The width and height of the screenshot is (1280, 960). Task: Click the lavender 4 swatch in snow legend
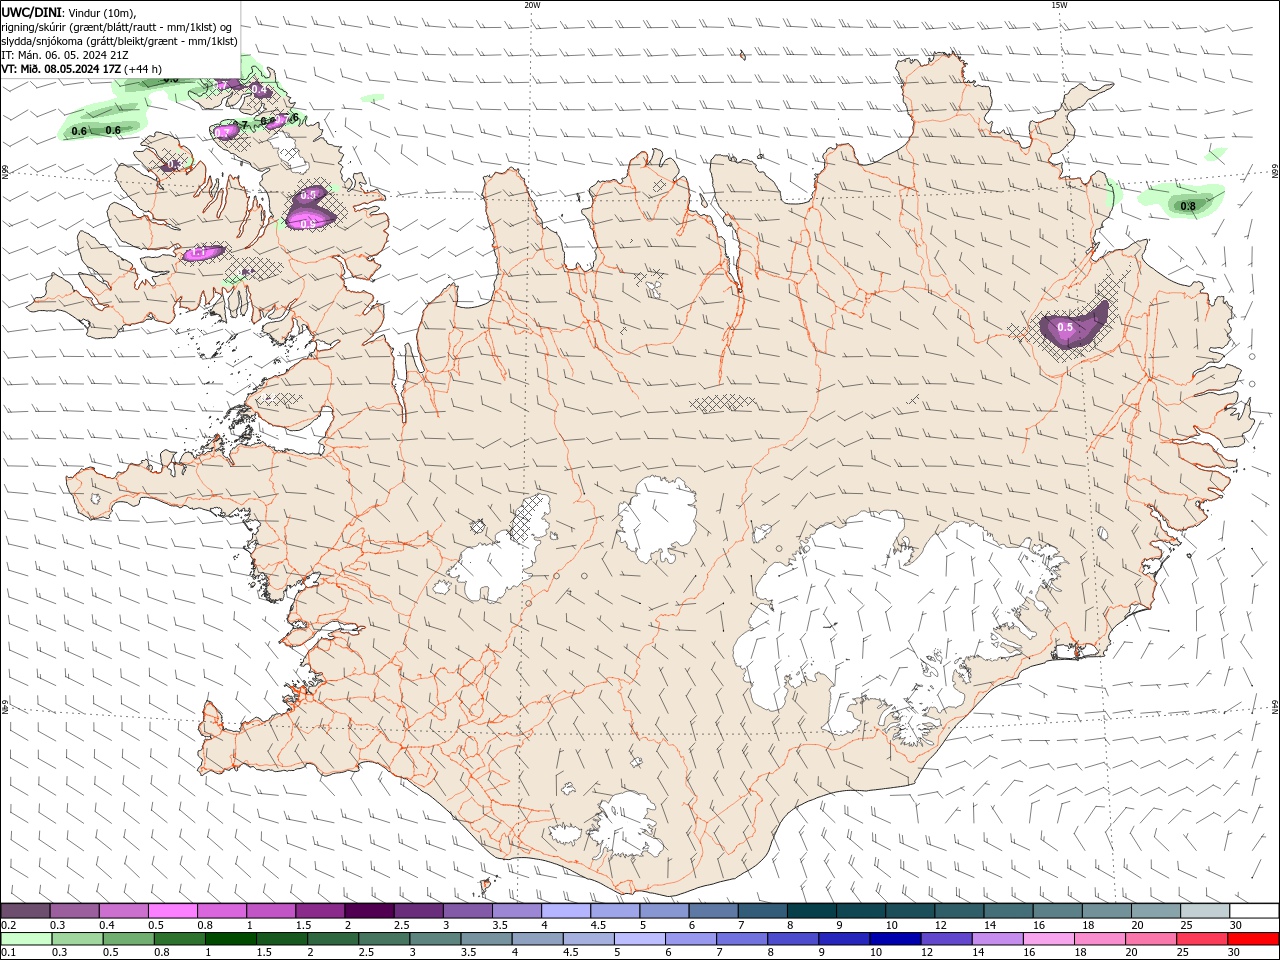tap(566, 910)
